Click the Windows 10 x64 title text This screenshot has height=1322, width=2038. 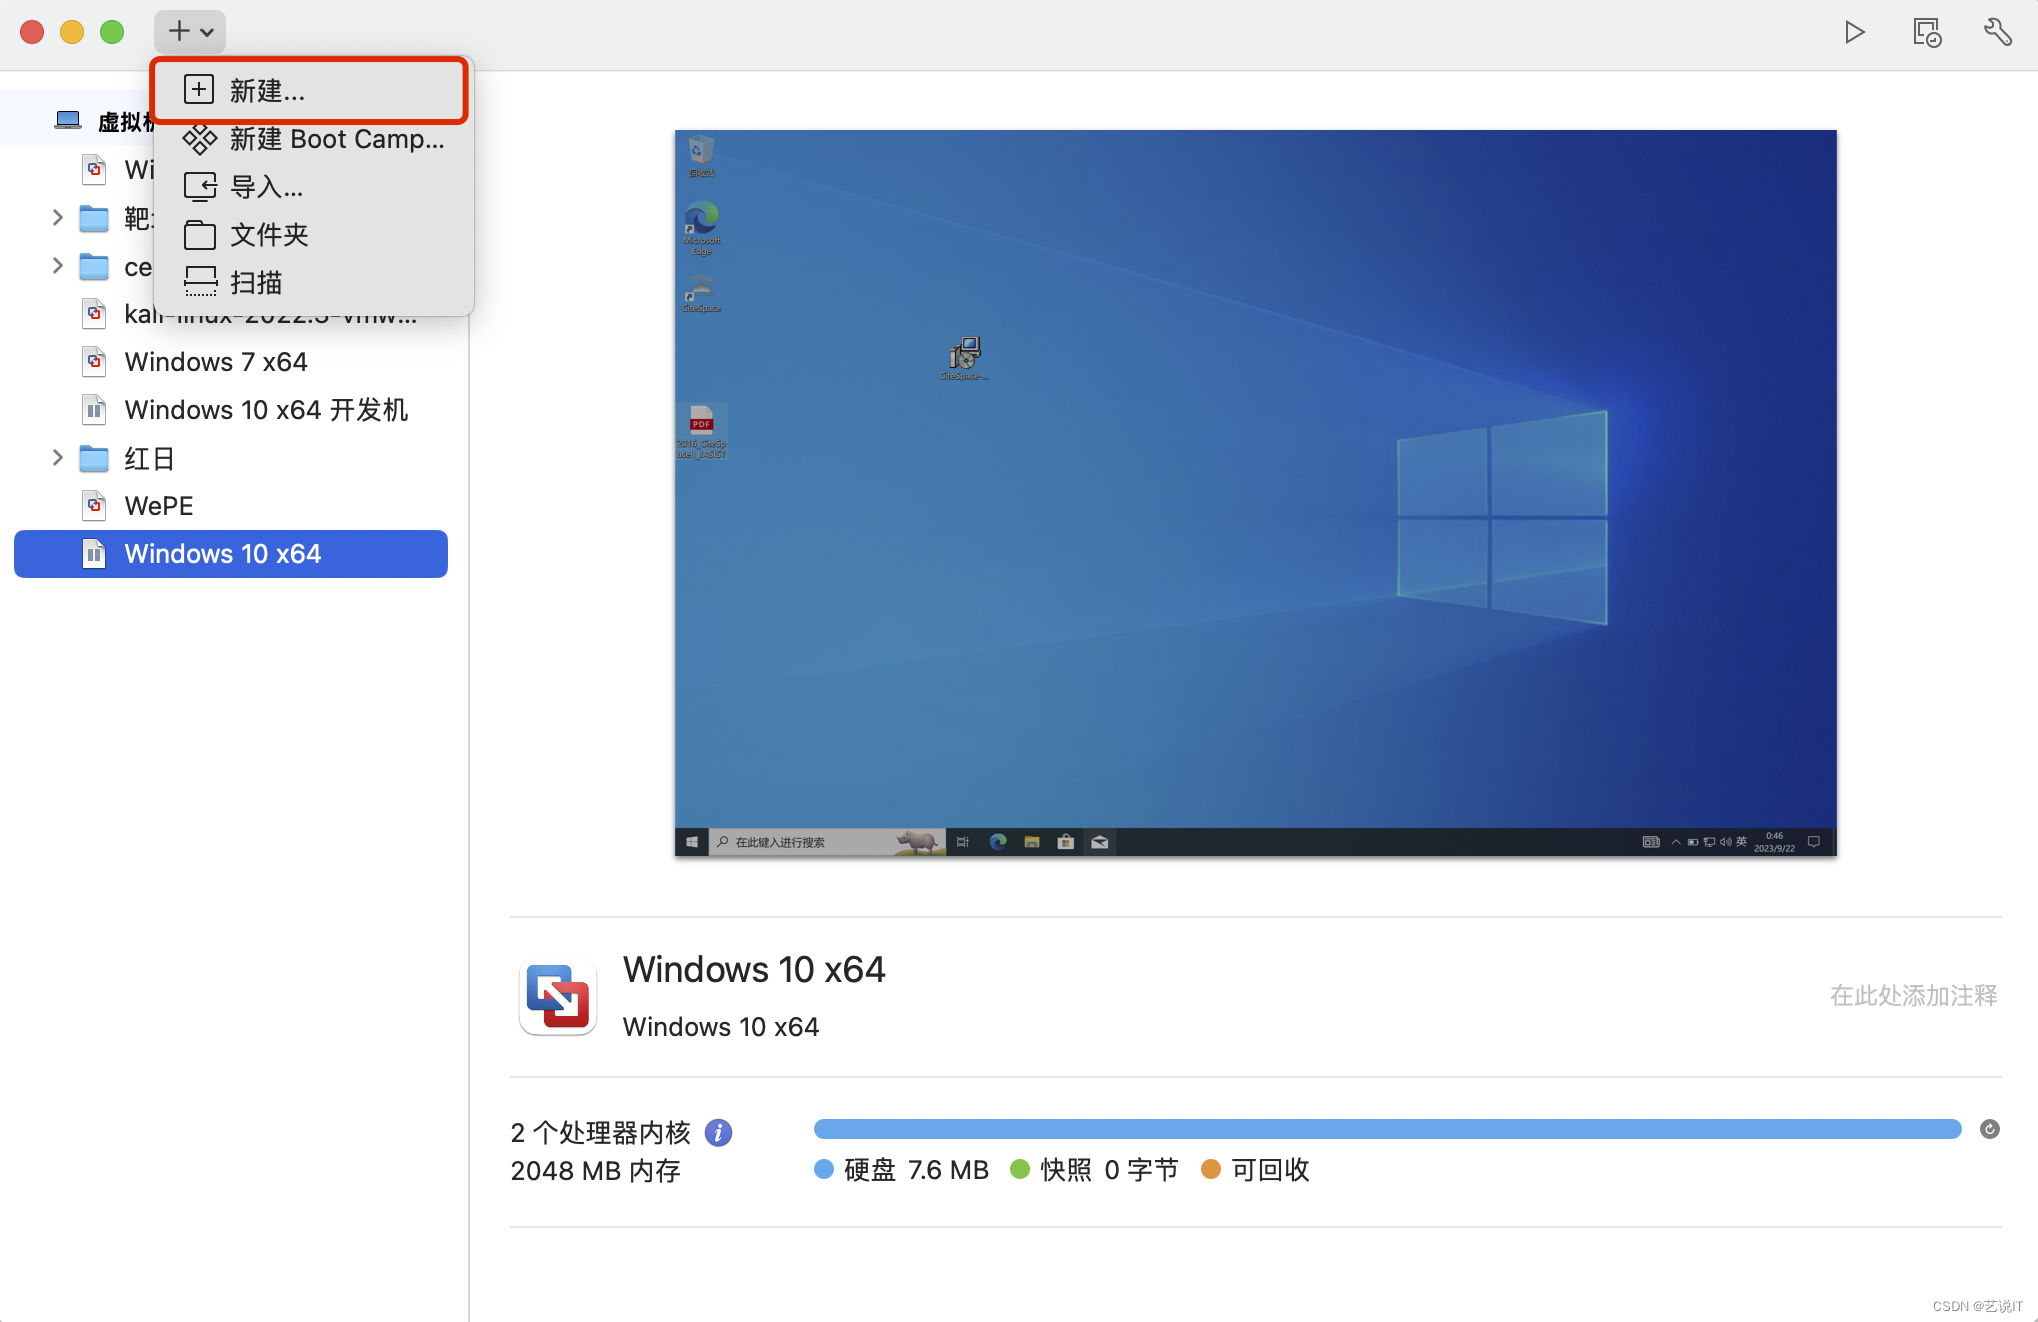click(x=754, y=969)
